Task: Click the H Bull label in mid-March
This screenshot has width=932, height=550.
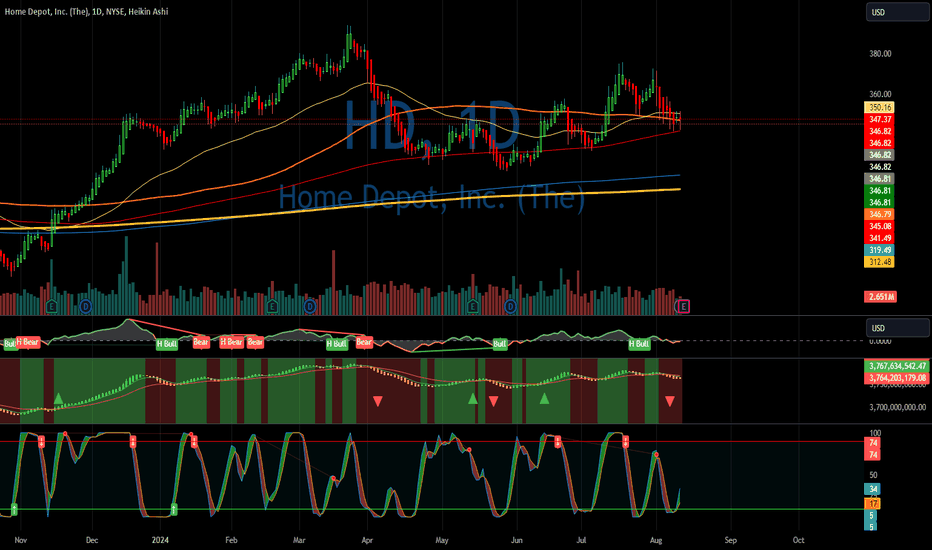Action: (x=337, y=344)
